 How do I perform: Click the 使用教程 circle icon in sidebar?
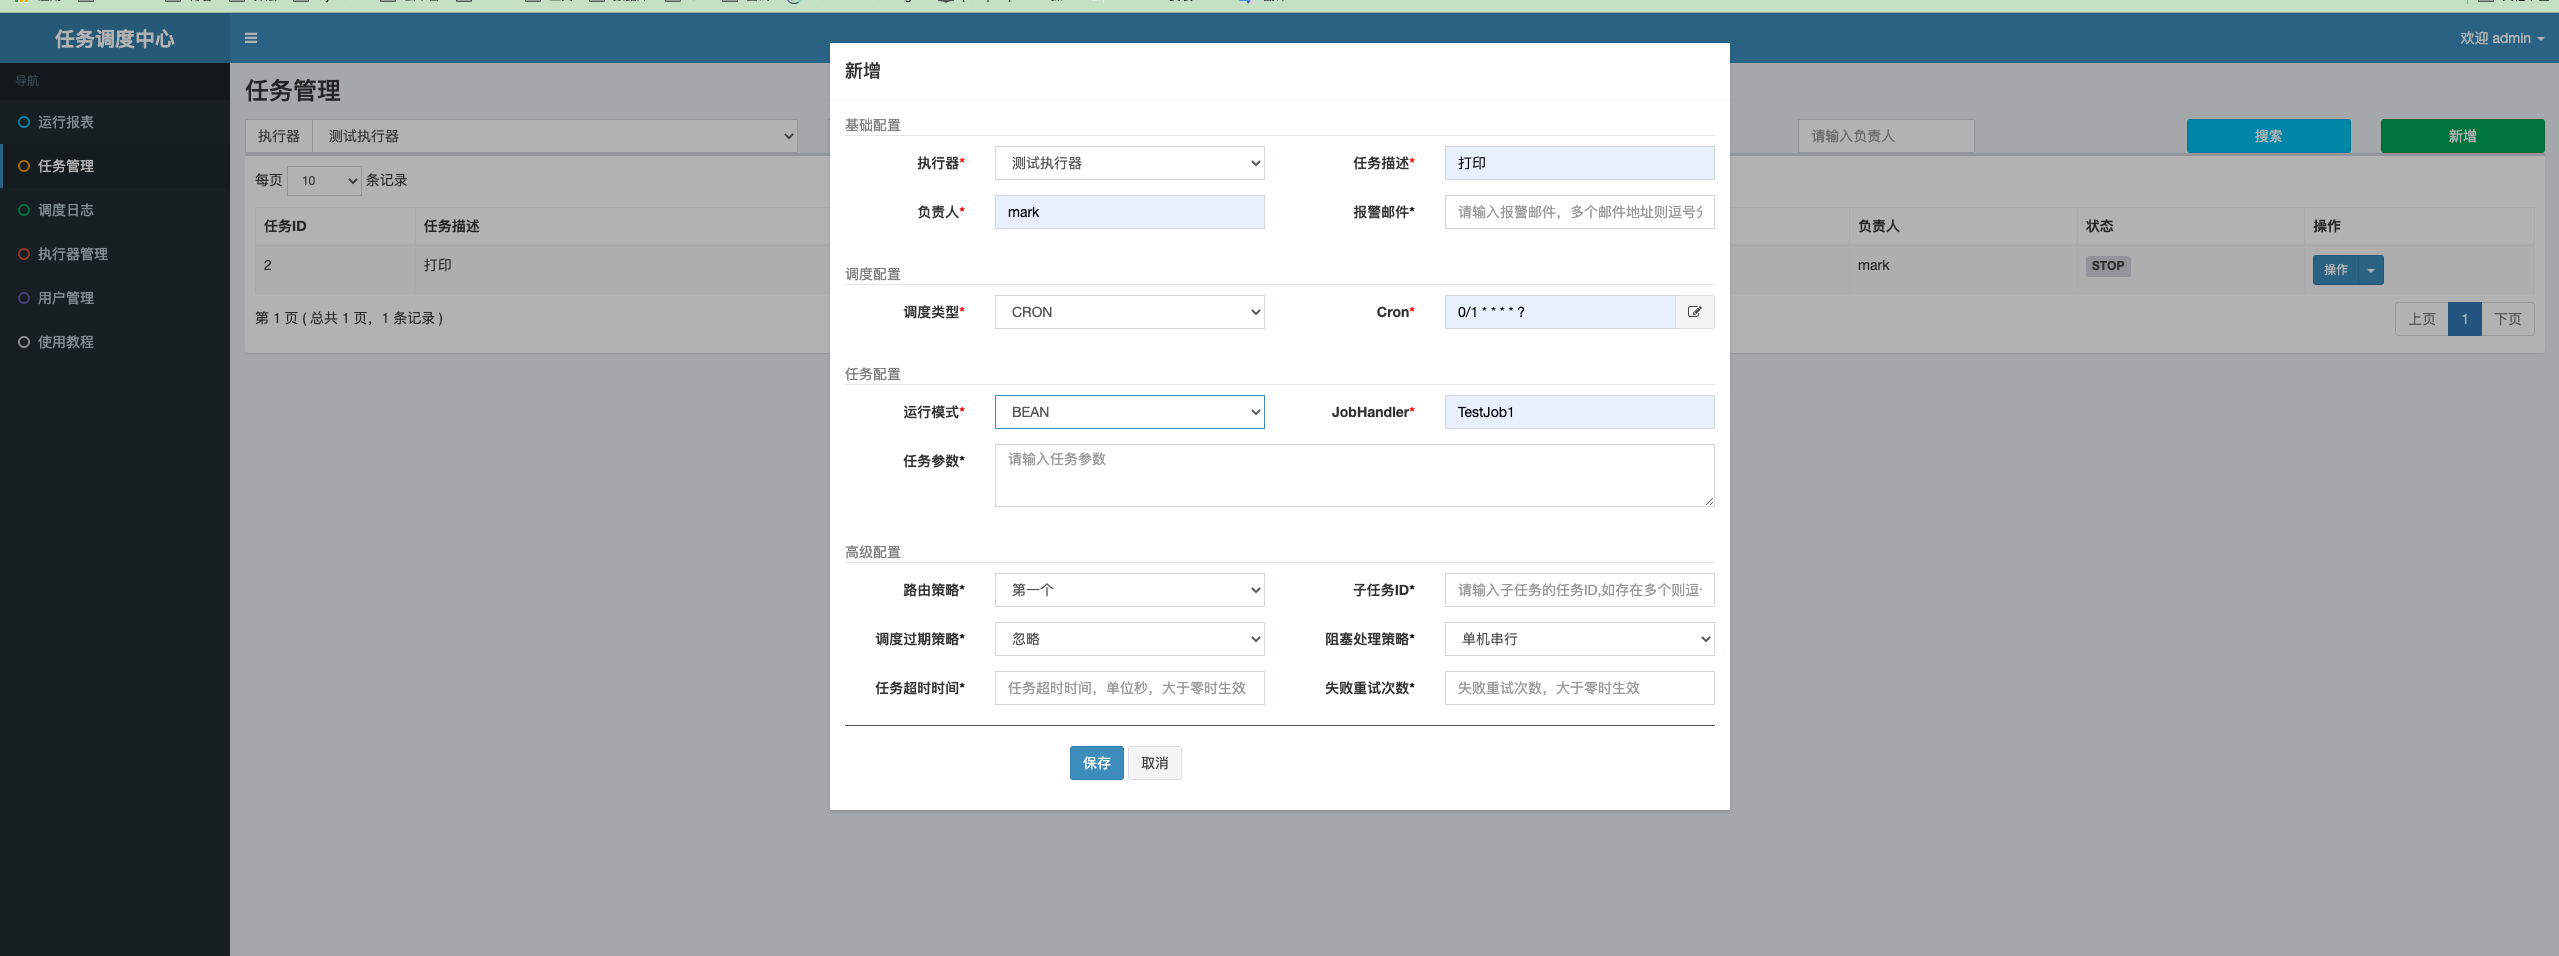pos(24,342)
